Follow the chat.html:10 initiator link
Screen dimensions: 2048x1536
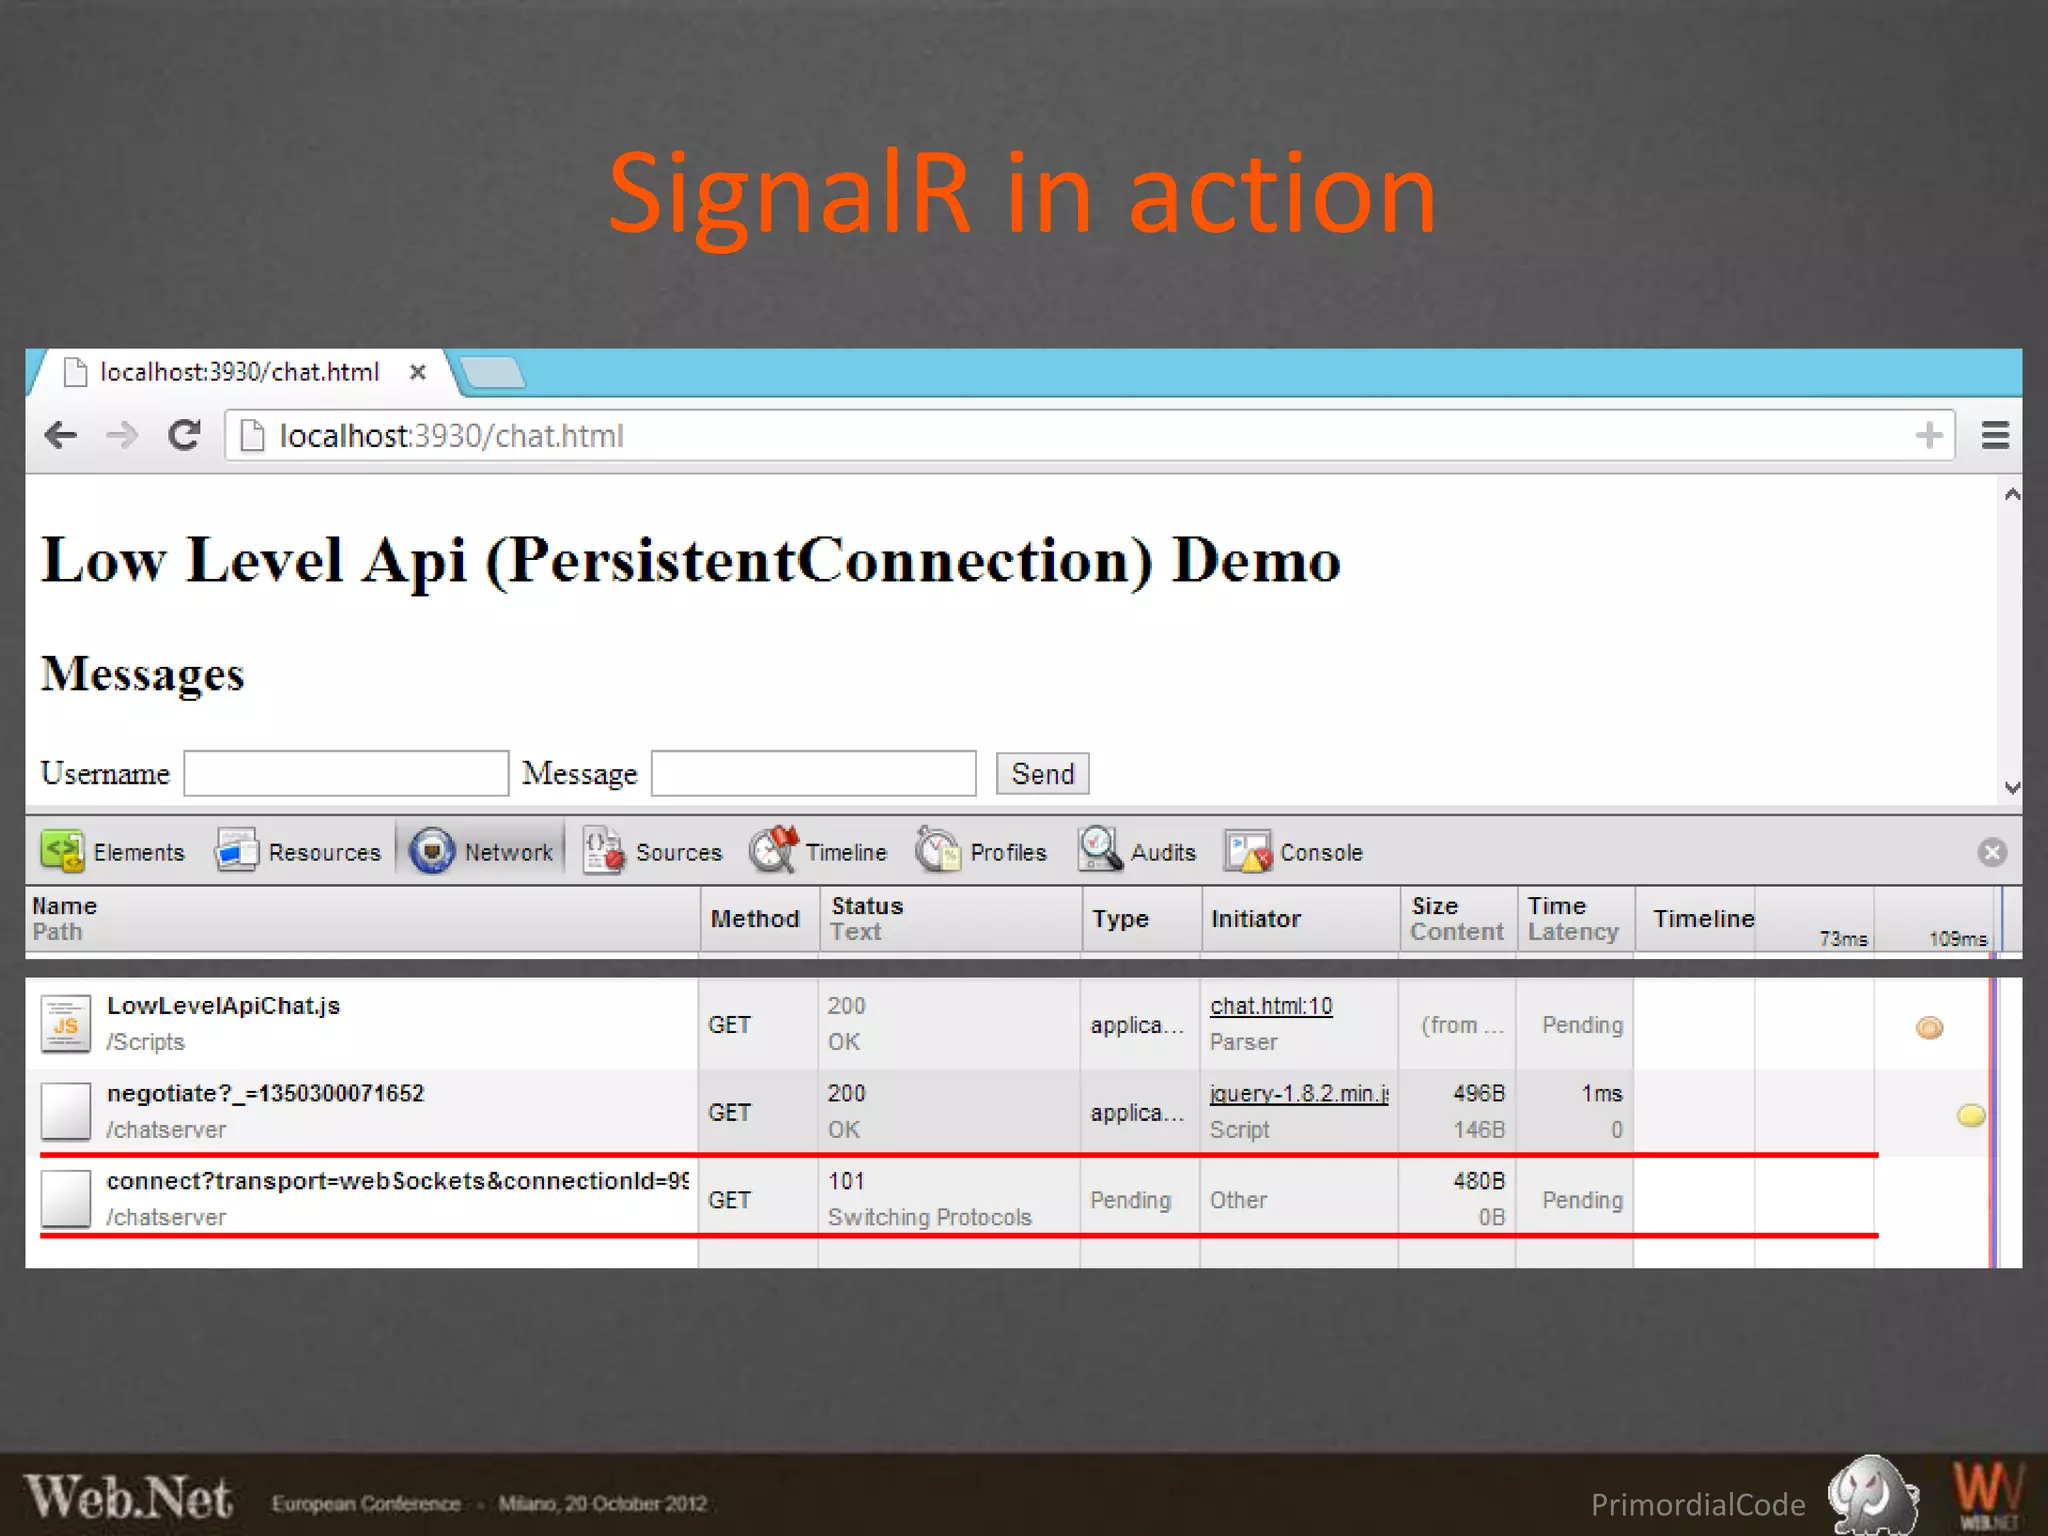click(1271, 1006)
